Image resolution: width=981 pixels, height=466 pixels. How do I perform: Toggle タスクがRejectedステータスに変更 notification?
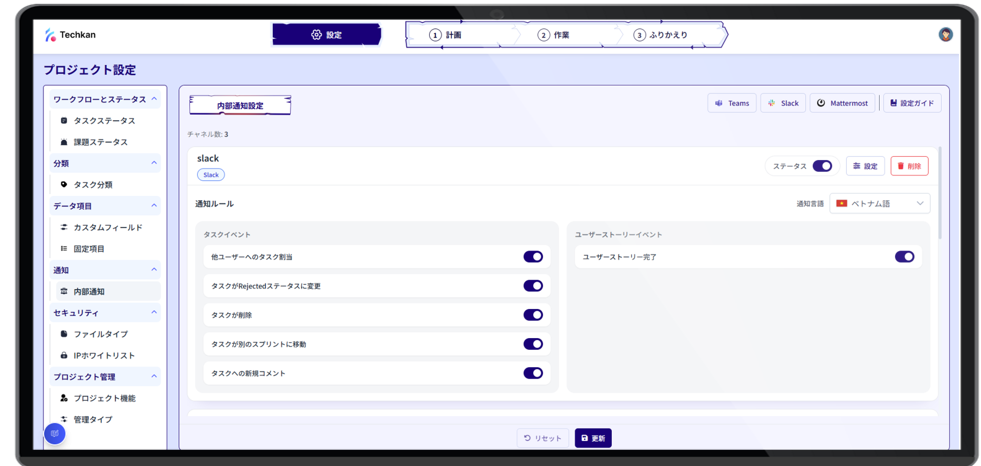[533, 286]
